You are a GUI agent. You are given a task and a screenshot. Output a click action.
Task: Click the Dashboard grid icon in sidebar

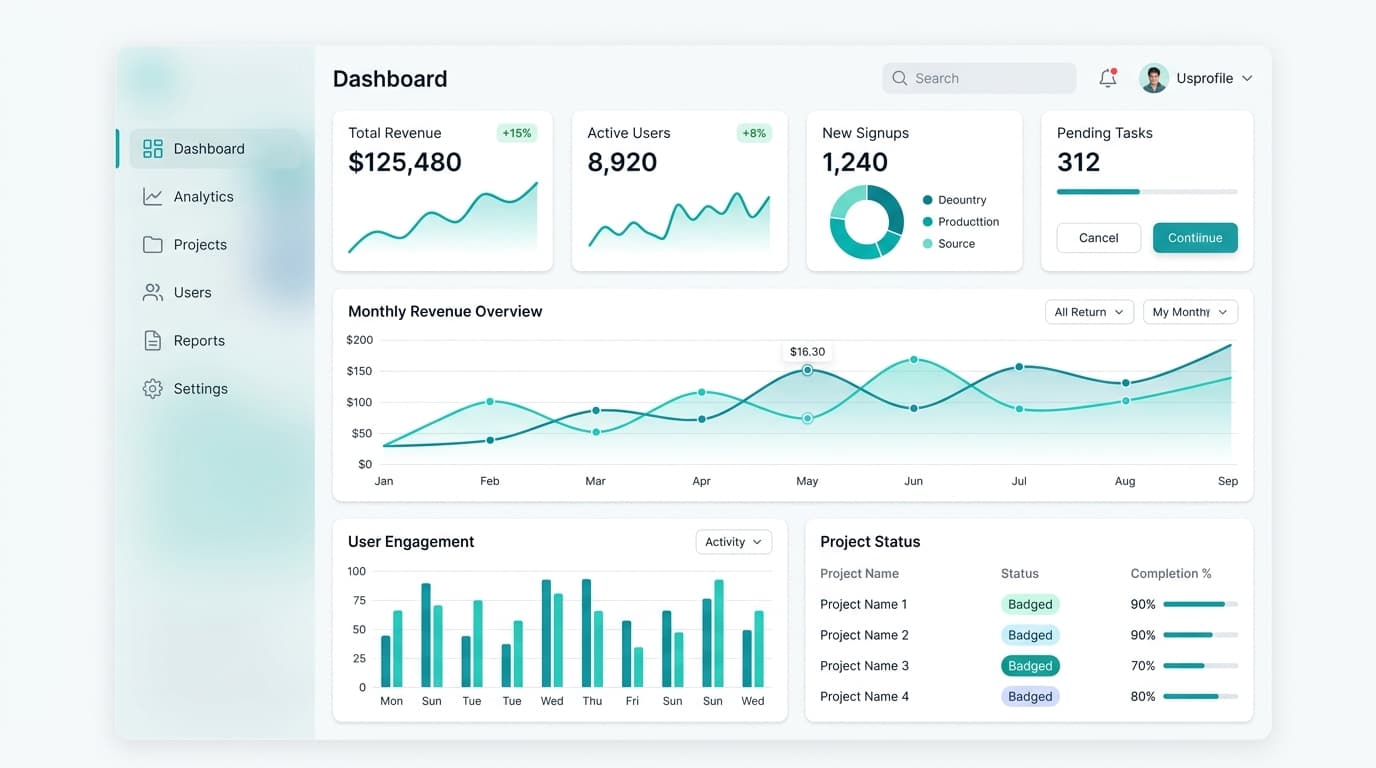[153, 149]
